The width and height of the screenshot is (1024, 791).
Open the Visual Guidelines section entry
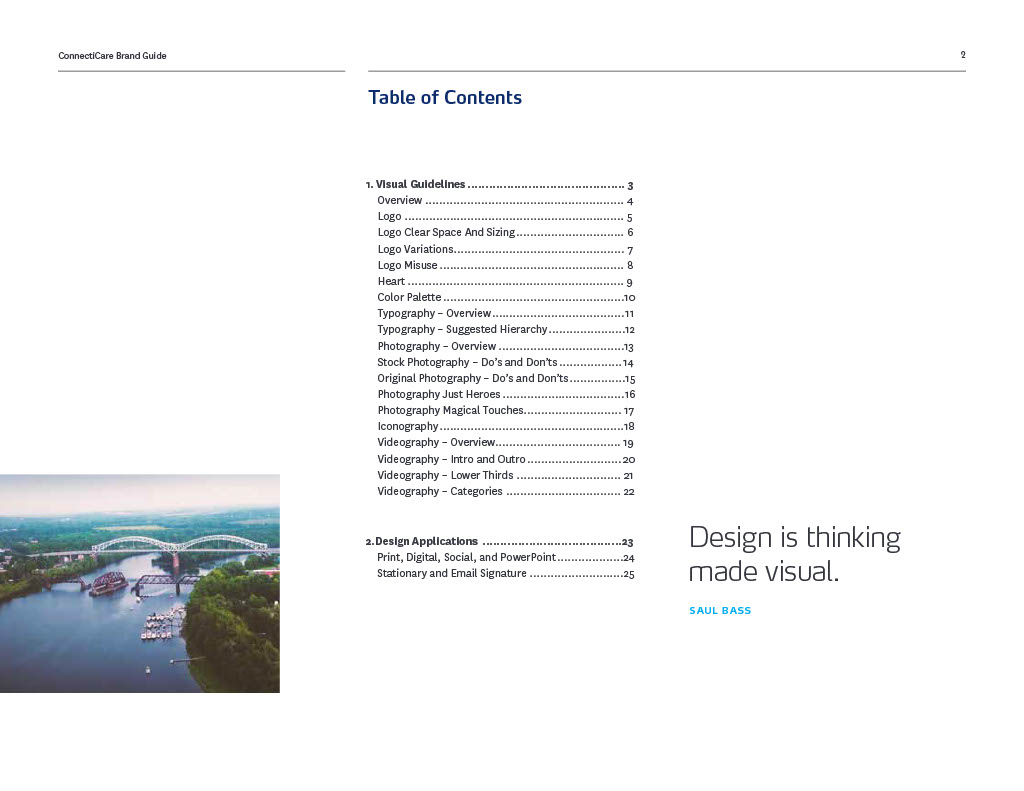pos(420,185)
